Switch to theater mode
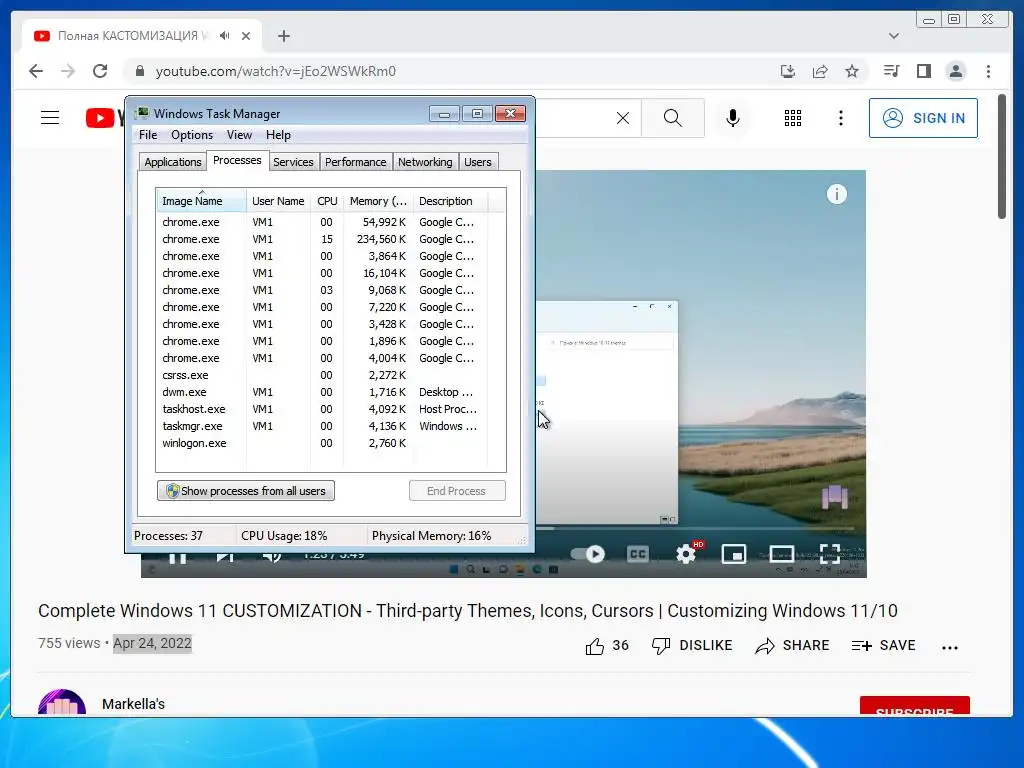Screen dimensions: 1024x768 pos(781,554)
